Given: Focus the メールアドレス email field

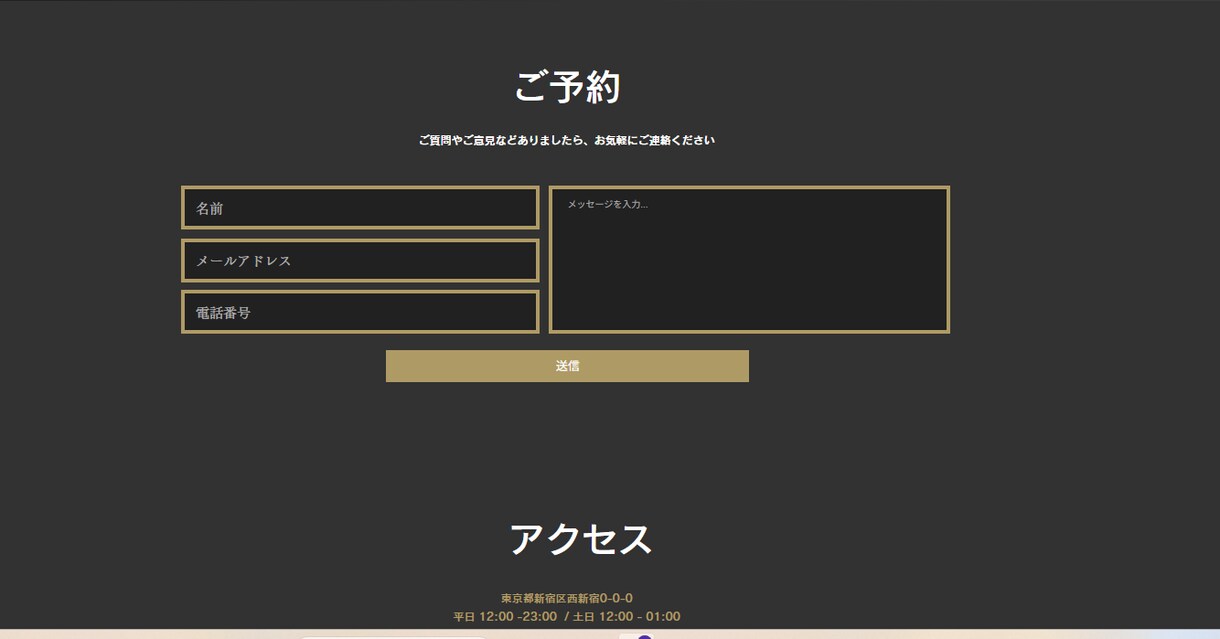Looking at the screenshot, I should [360, 260].
